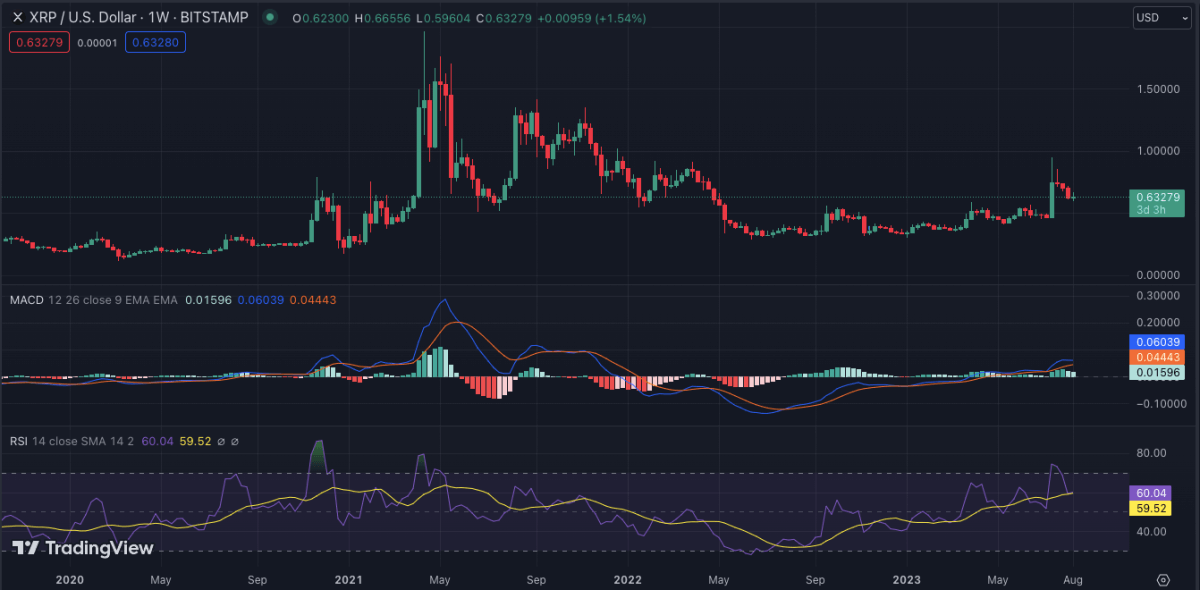The height and width of the screenshot is (590, 1200).
Task: Click the green 0.63279 current price tag on the axis
Action: click(x=1156, y=203)
